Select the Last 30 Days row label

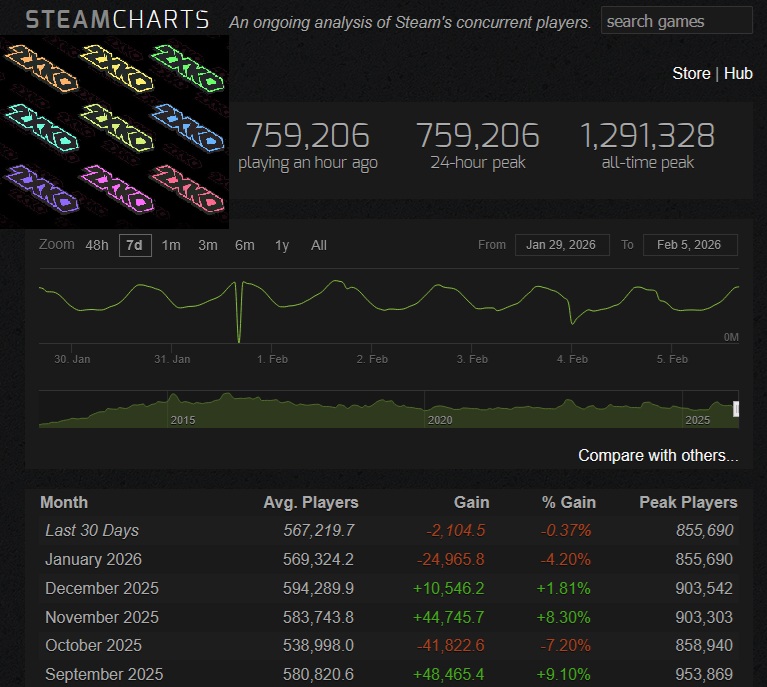tap(92, 530)
